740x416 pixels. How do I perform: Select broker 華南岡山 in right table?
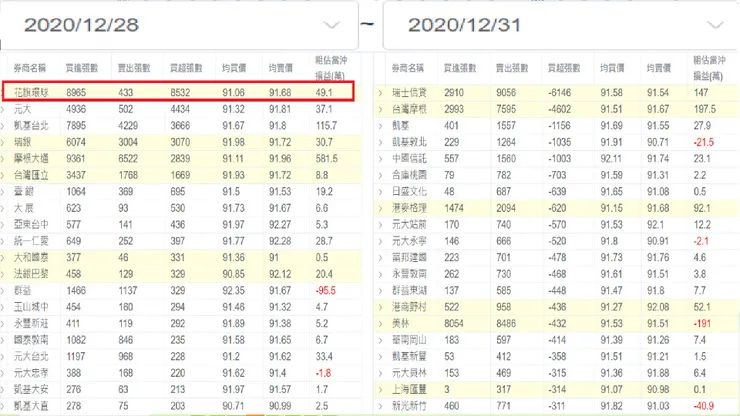[409, 340]
